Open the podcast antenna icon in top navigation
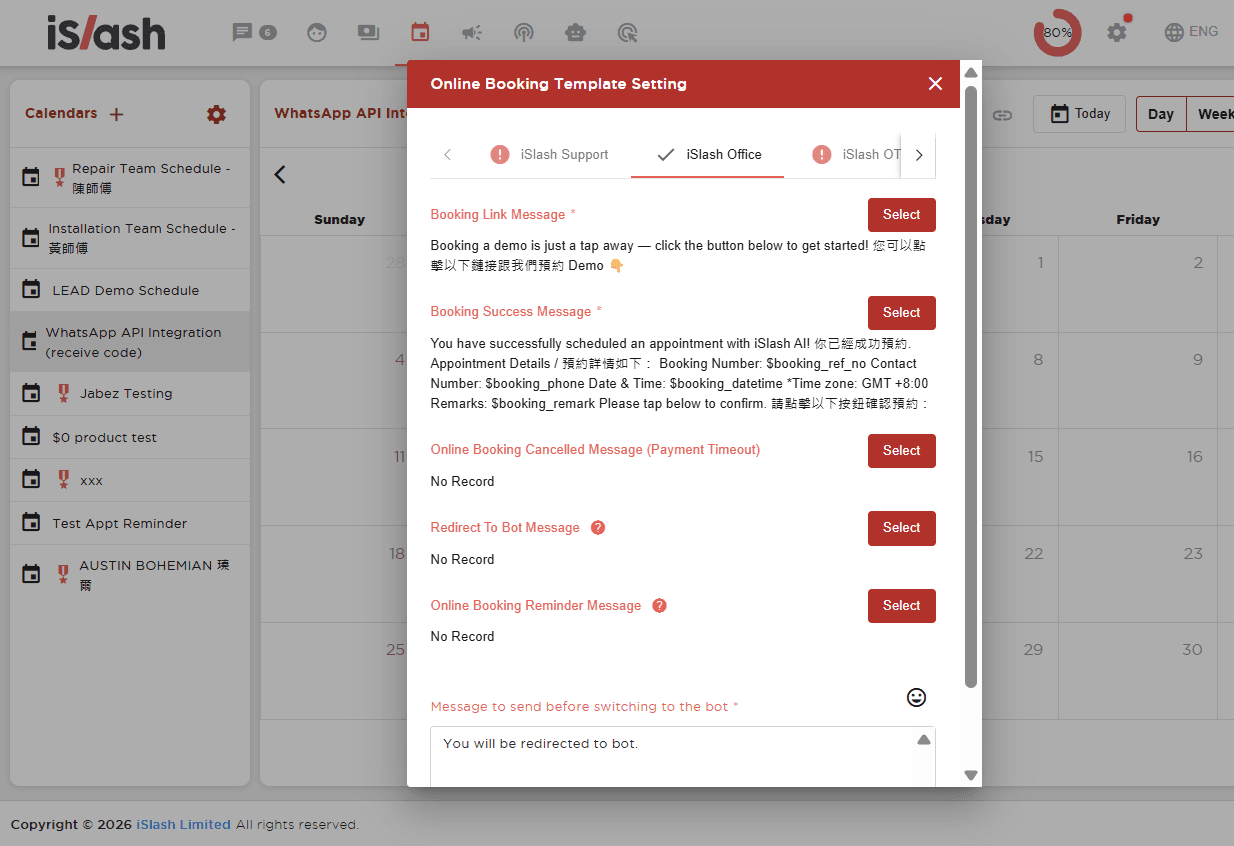This screenshot has width=1234, height=846. (x=524, y=33)
